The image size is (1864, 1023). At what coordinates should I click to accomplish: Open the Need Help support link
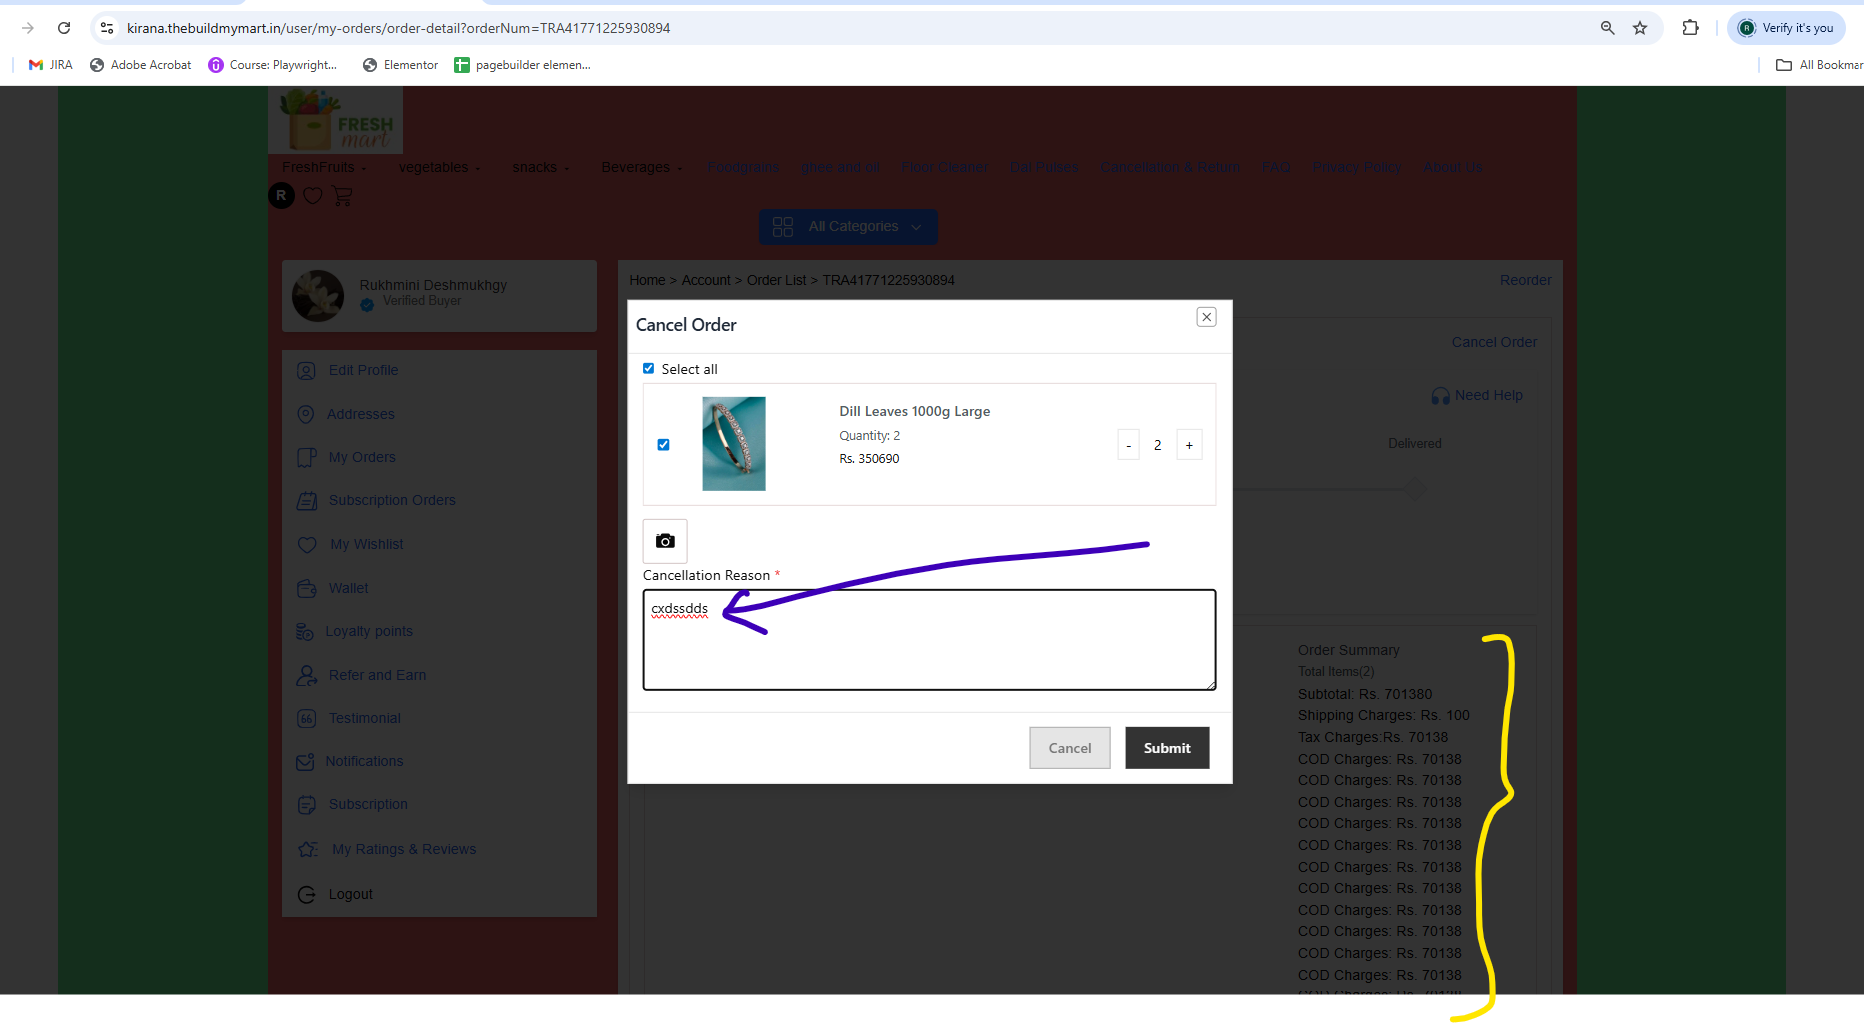click(x=1477, y=395)
